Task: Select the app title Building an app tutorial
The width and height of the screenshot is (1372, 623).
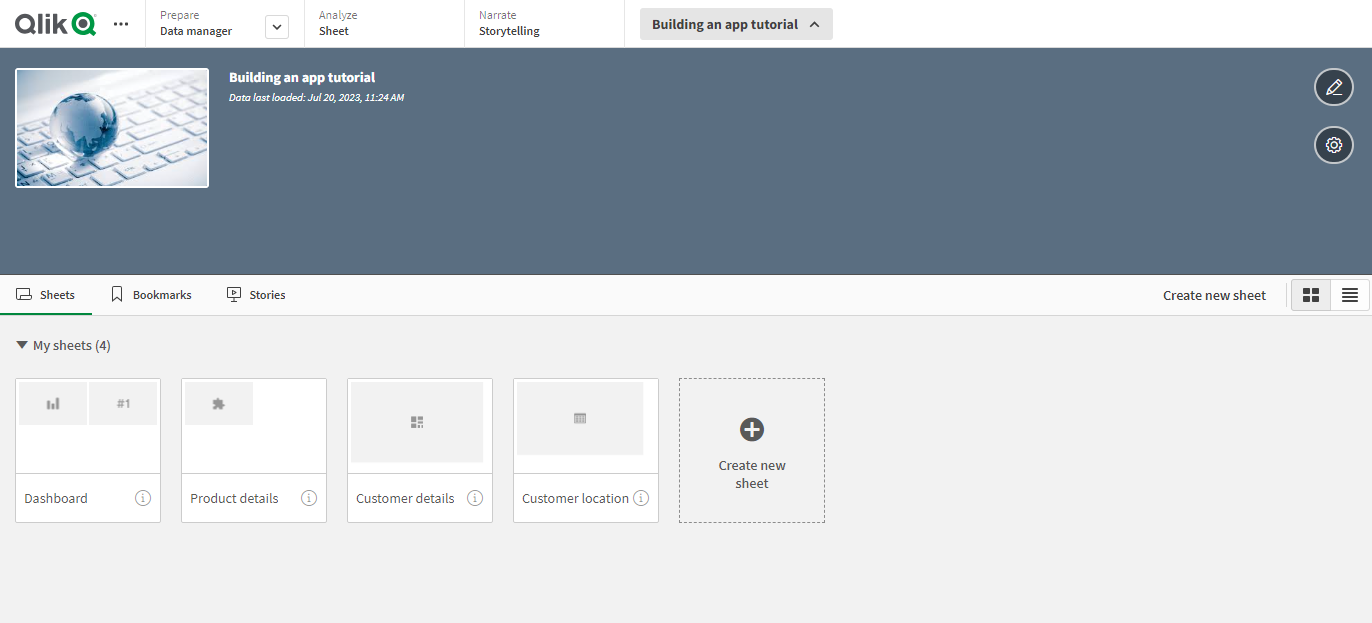Action: point(302,77)
